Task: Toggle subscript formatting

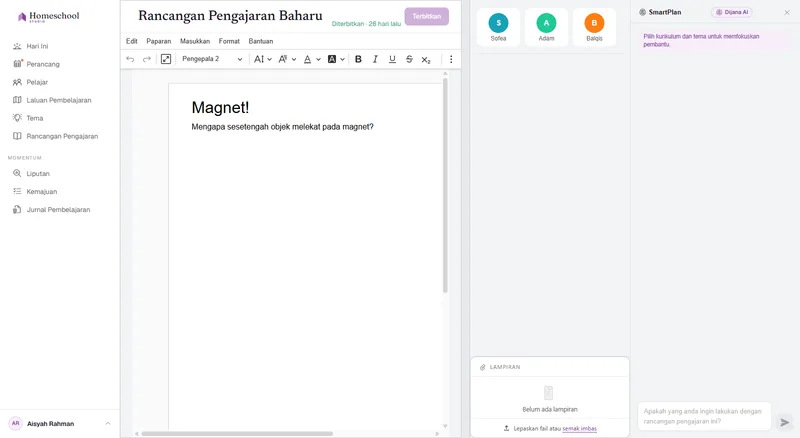Action: click(x=426, y=59)
